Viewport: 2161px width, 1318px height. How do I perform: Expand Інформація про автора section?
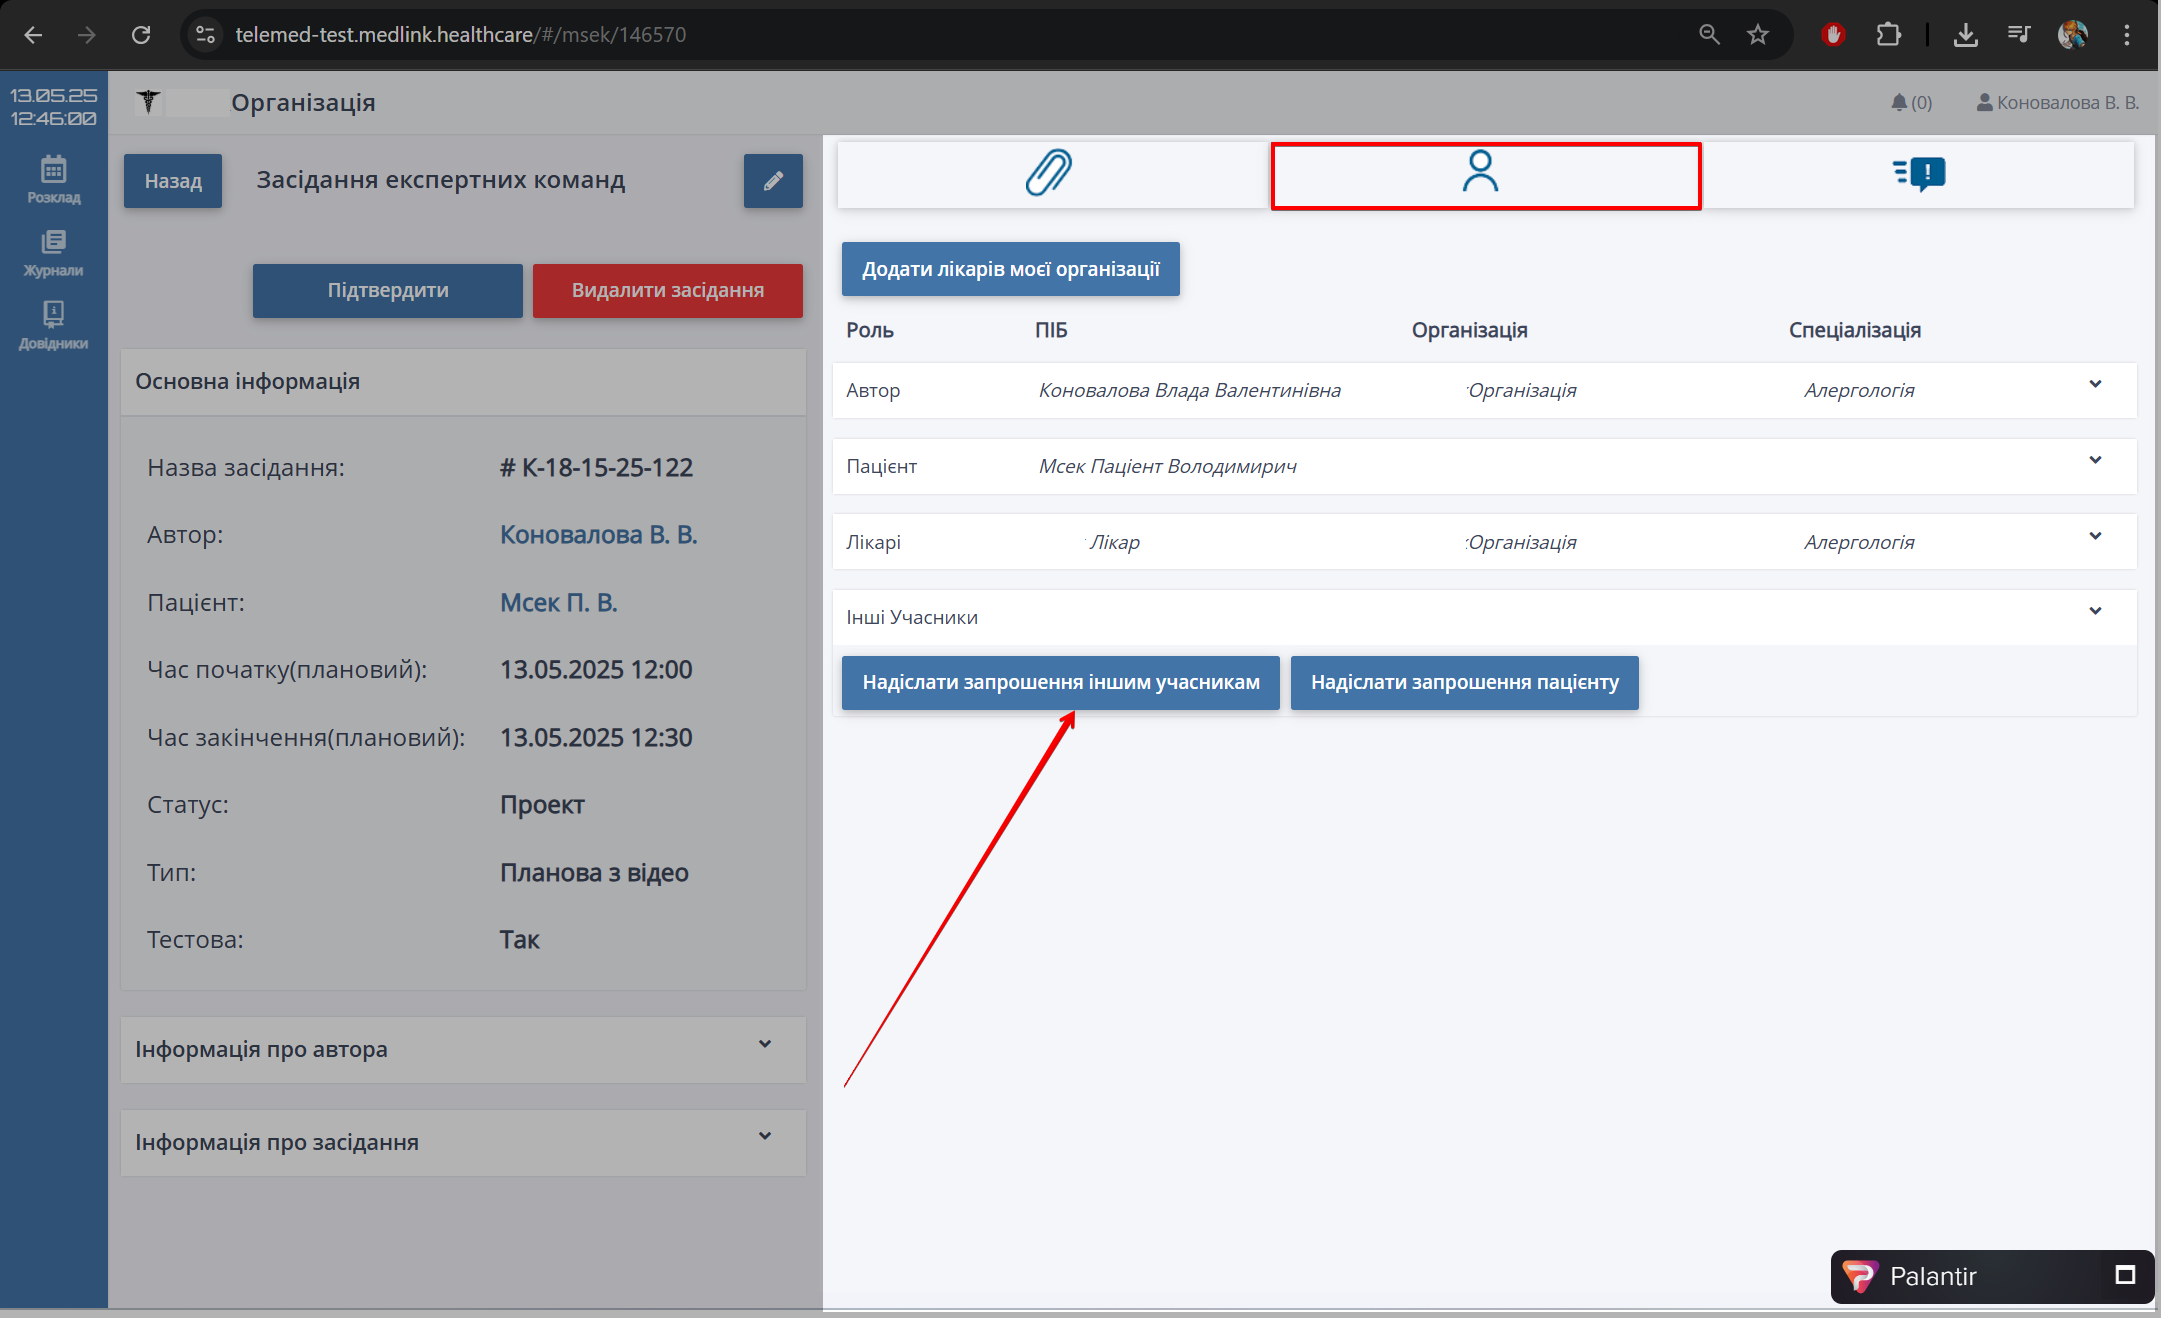(764, 1045)
